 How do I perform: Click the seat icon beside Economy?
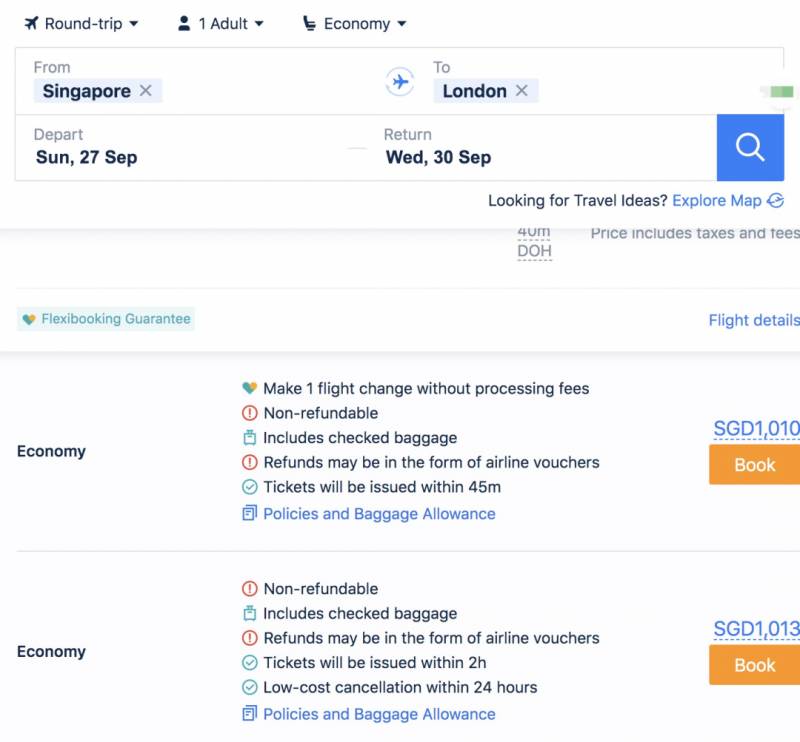click(x=310, y=23)
